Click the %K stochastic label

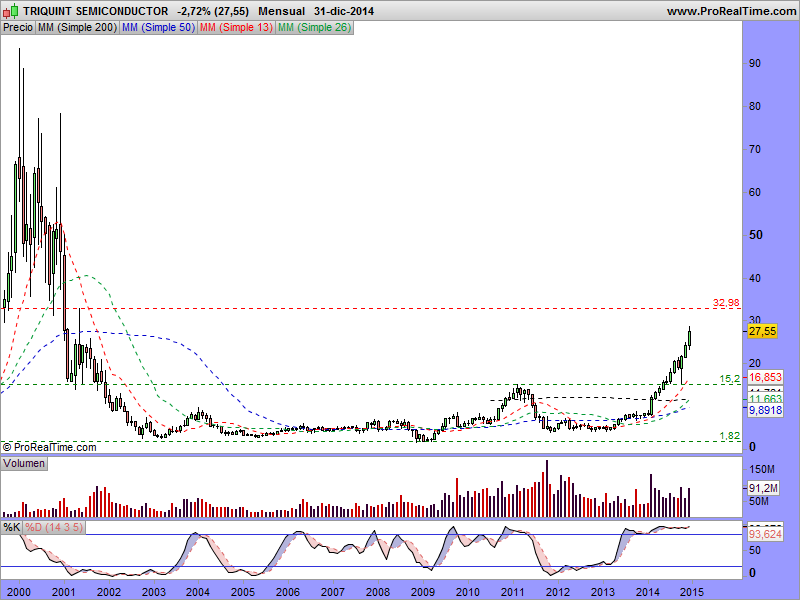point(11,527)
